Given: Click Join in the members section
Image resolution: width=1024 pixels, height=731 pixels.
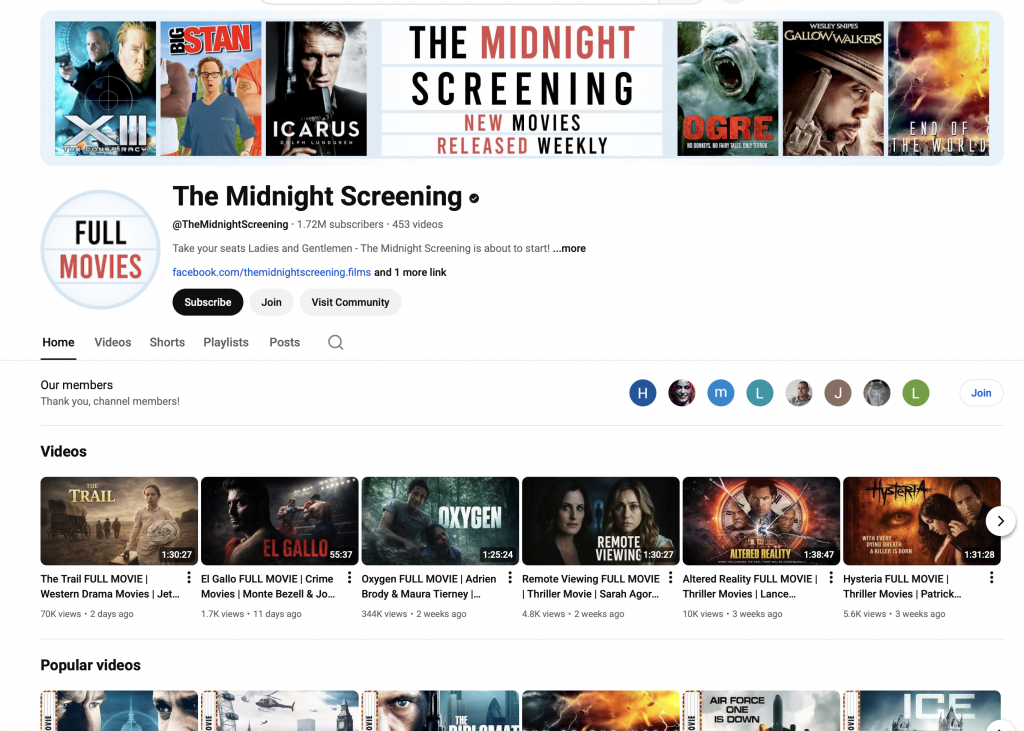Looking at the screenshot, I should tap(981, 393).
